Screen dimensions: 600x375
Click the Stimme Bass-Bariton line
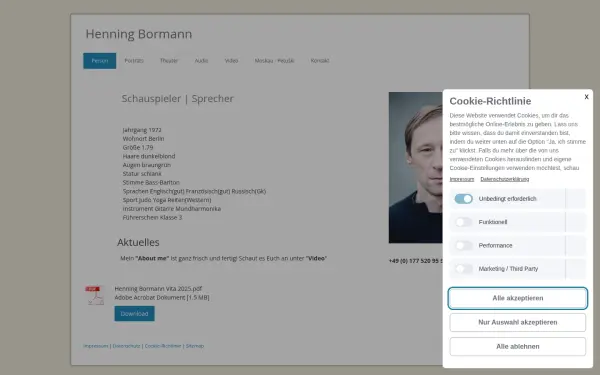pos(151,183)
